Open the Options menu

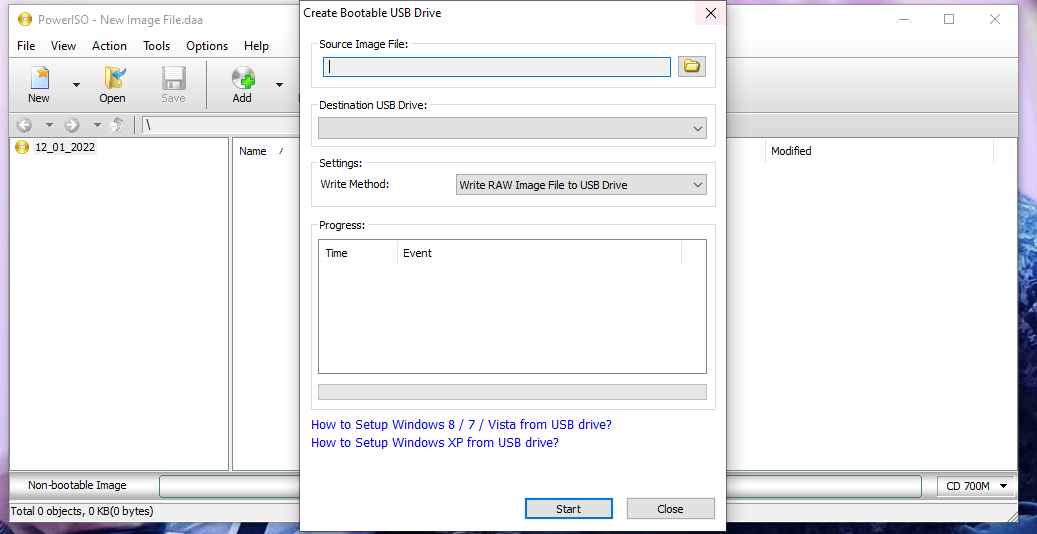(x=207, y=46)
